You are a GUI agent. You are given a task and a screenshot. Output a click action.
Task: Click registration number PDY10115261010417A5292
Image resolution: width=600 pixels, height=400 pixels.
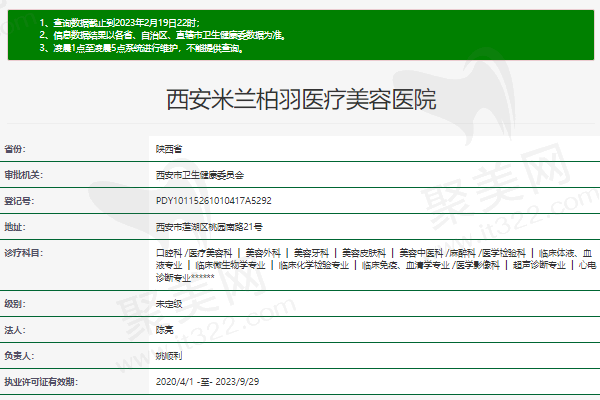(x=213, y=201)
